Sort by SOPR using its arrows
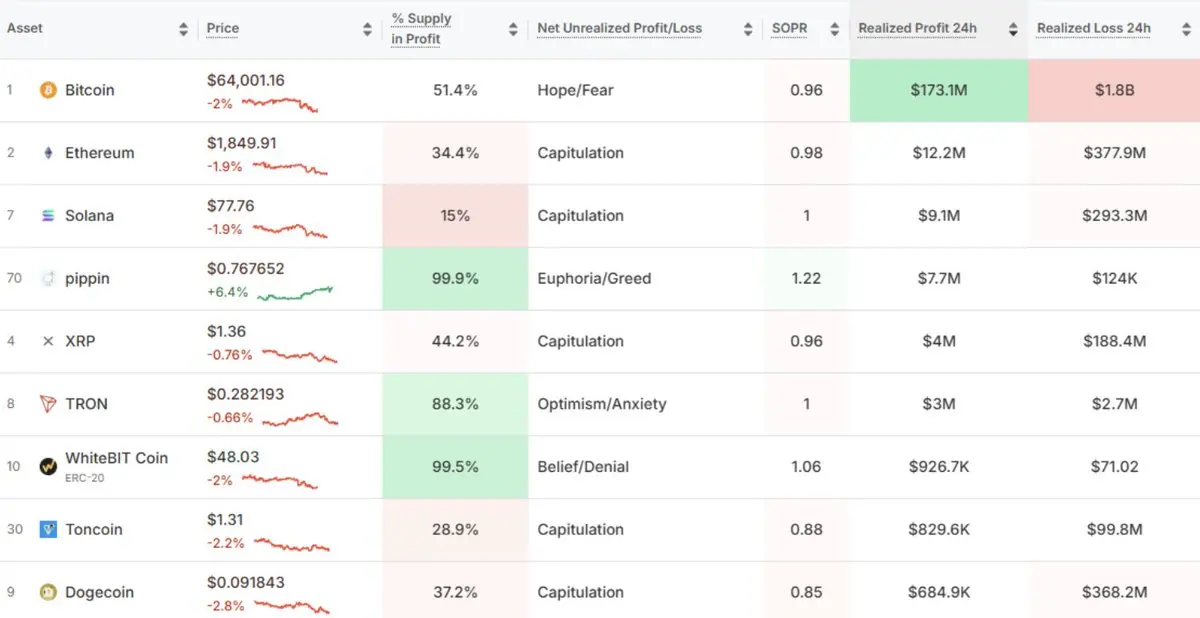Screen dimensions: 1200x618 [x=835, y=29]
